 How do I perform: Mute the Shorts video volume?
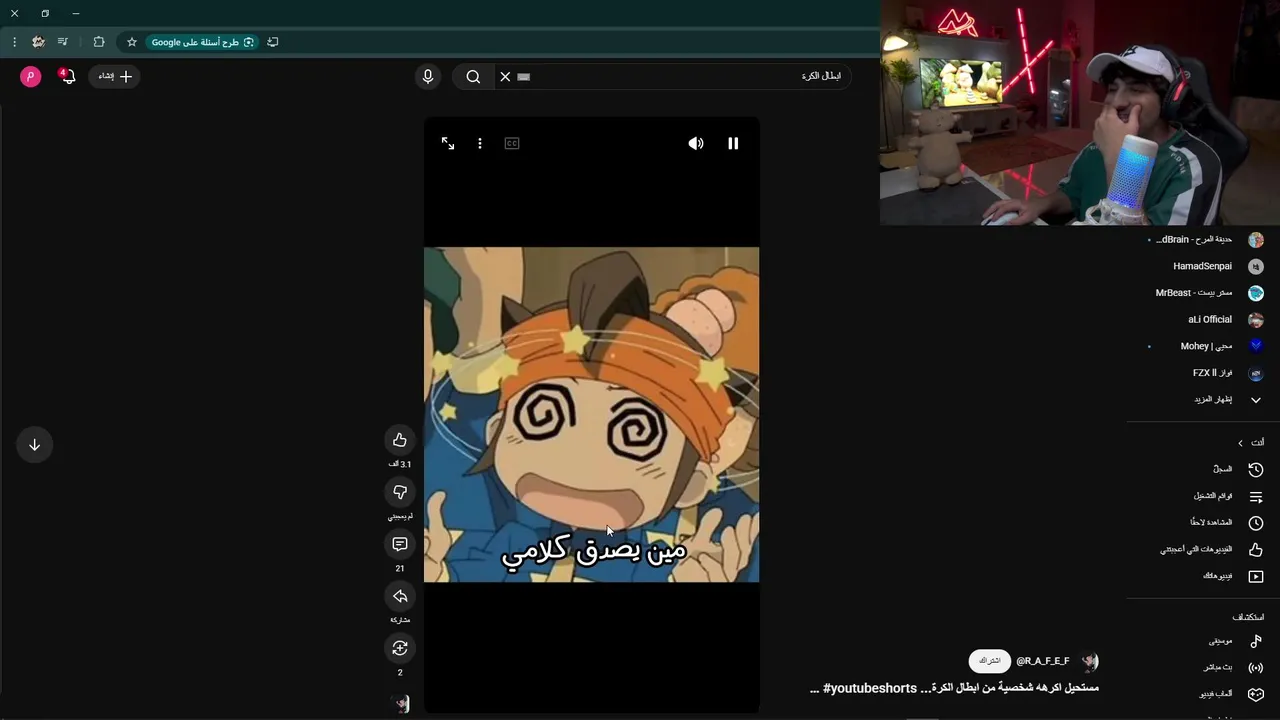pyautogui.click(x=696, y=143)
